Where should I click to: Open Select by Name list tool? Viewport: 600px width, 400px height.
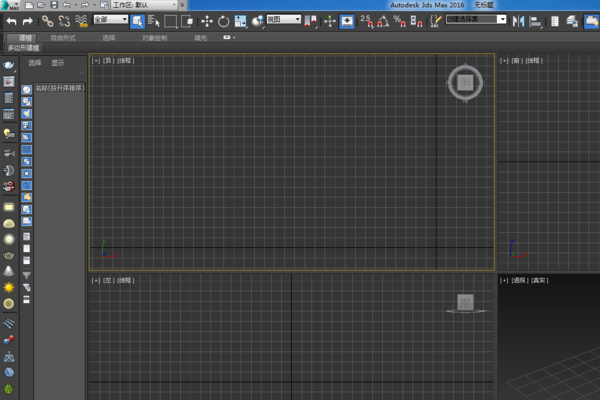click(x=154, y=20)
